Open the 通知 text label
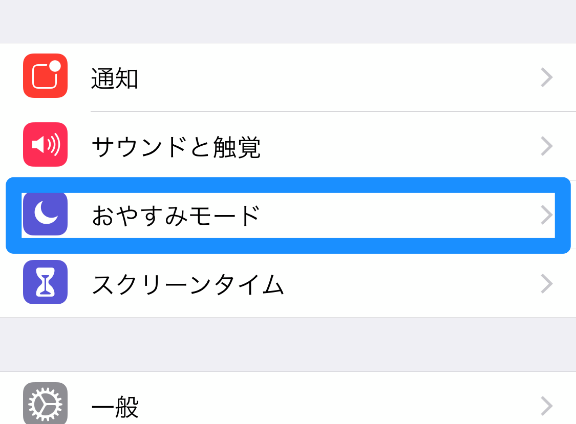The image size is (576, 424). (x=115, y=78)
